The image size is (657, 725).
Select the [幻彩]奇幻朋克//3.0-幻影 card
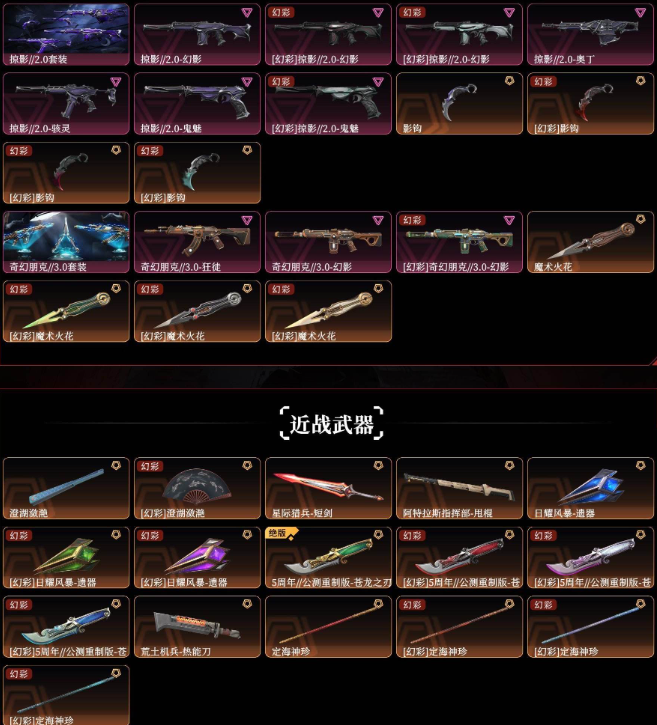coord(459,242)
